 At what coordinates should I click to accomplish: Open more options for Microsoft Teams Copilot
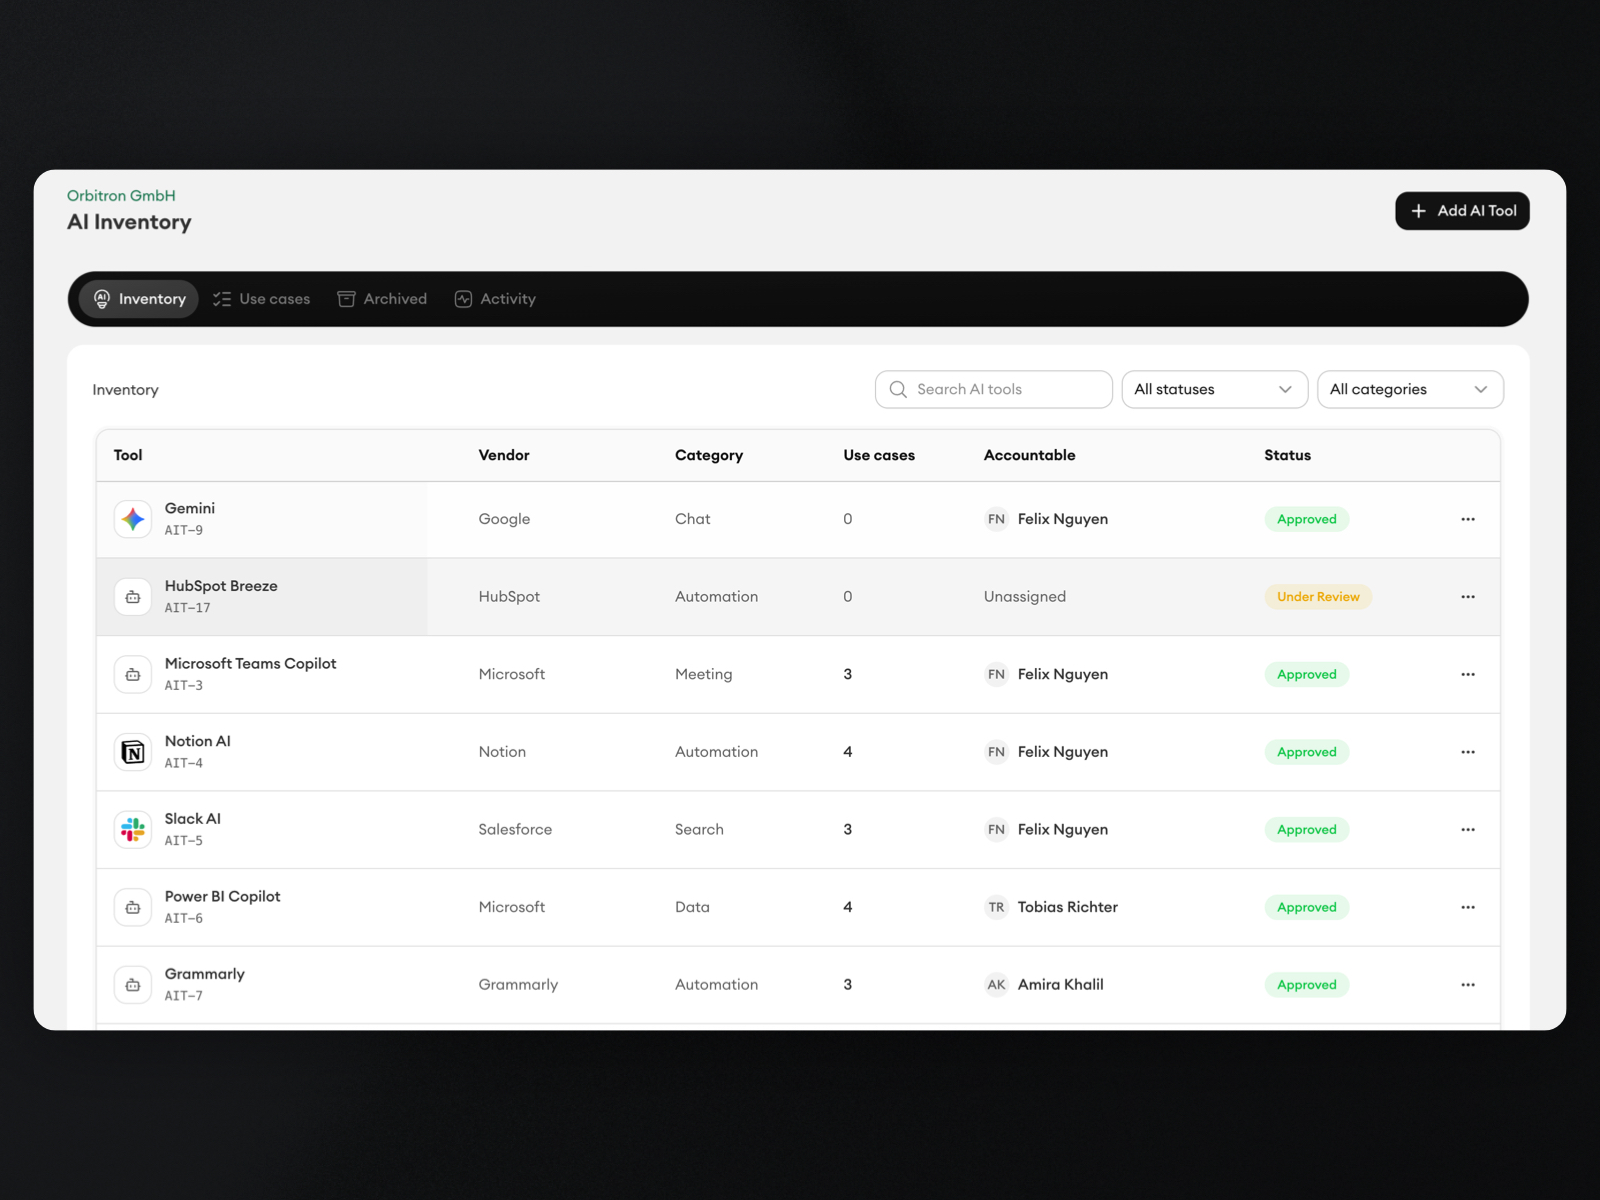(1468, 674)
